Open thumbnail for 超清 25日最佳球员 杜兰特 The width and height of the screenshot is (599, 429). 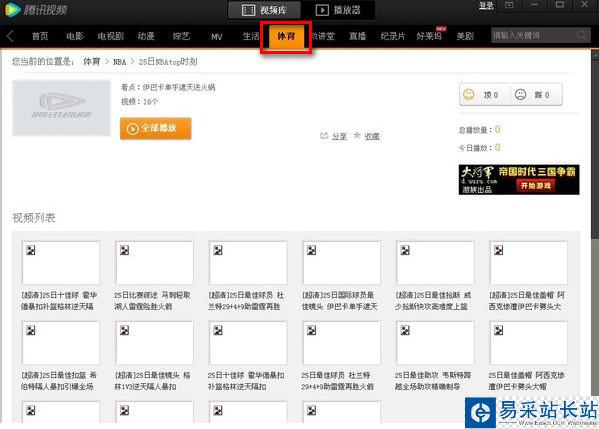click(248, 263)
